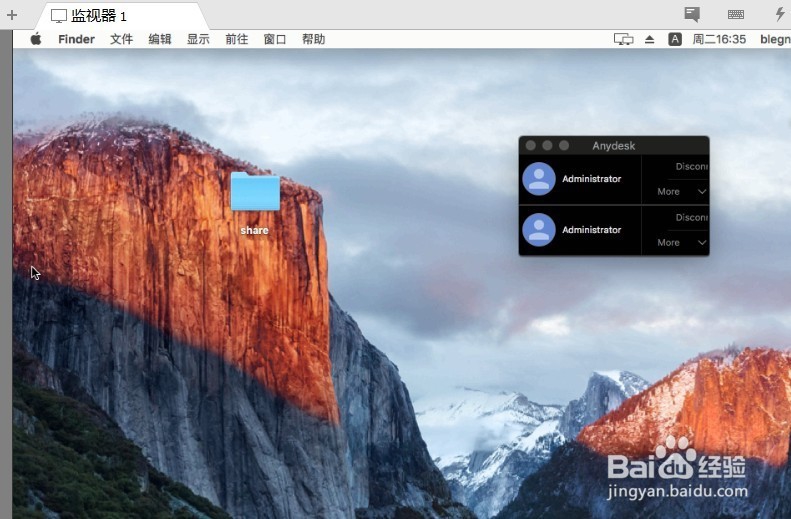Close the Anydesk window
The width and height of the screenshot is (791, 519).
531,146
